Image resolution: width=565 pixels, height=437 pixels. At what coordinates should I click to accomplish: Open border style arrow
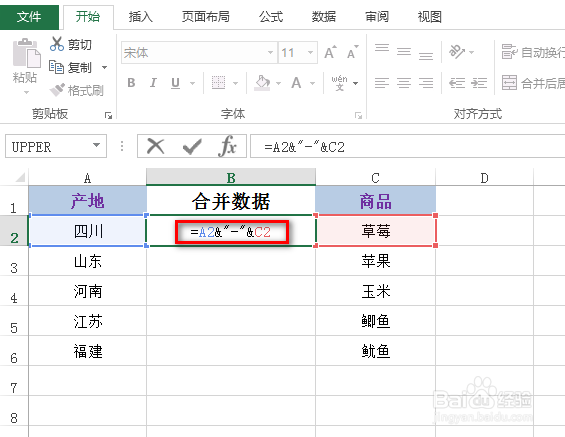tap(235, 83)
